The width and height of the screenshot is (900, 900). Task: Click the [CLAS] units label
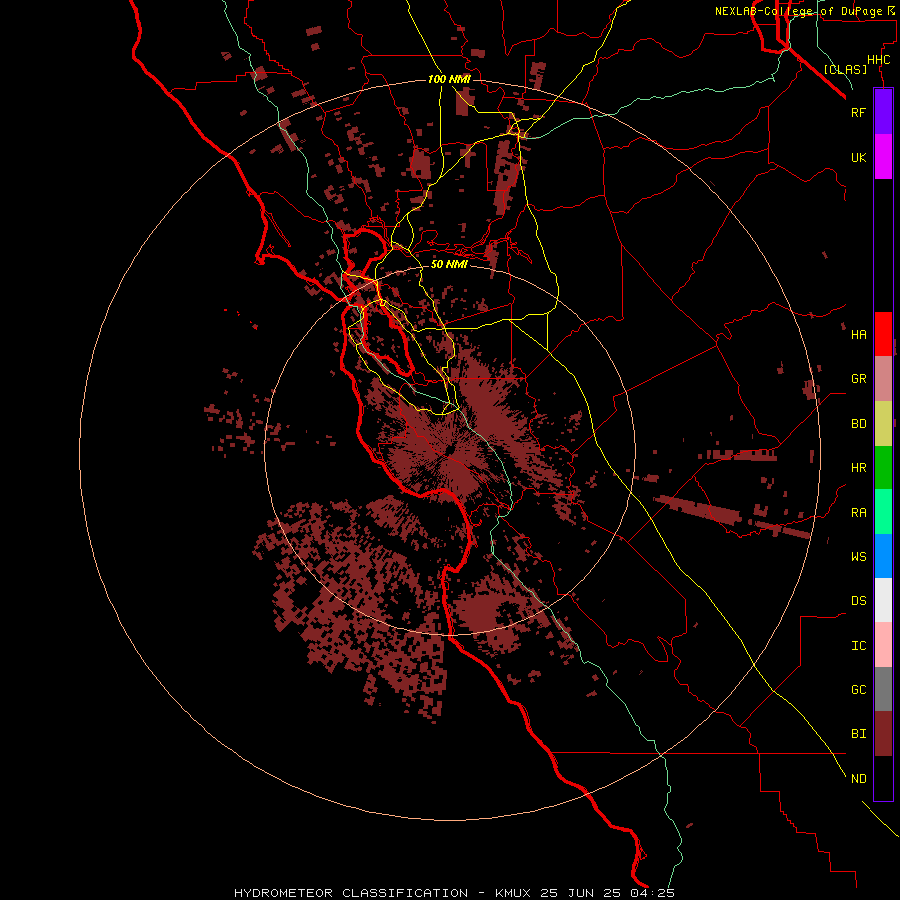[x=845, y=69]
